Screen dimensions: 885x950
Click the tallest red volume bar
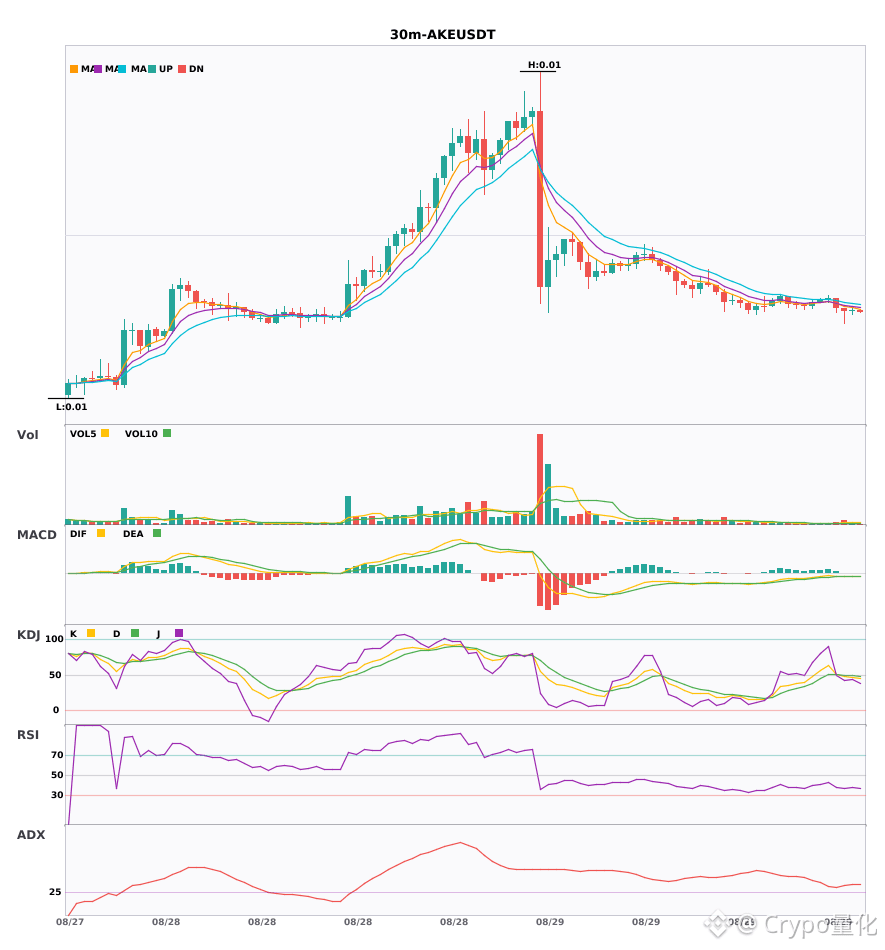540,479
